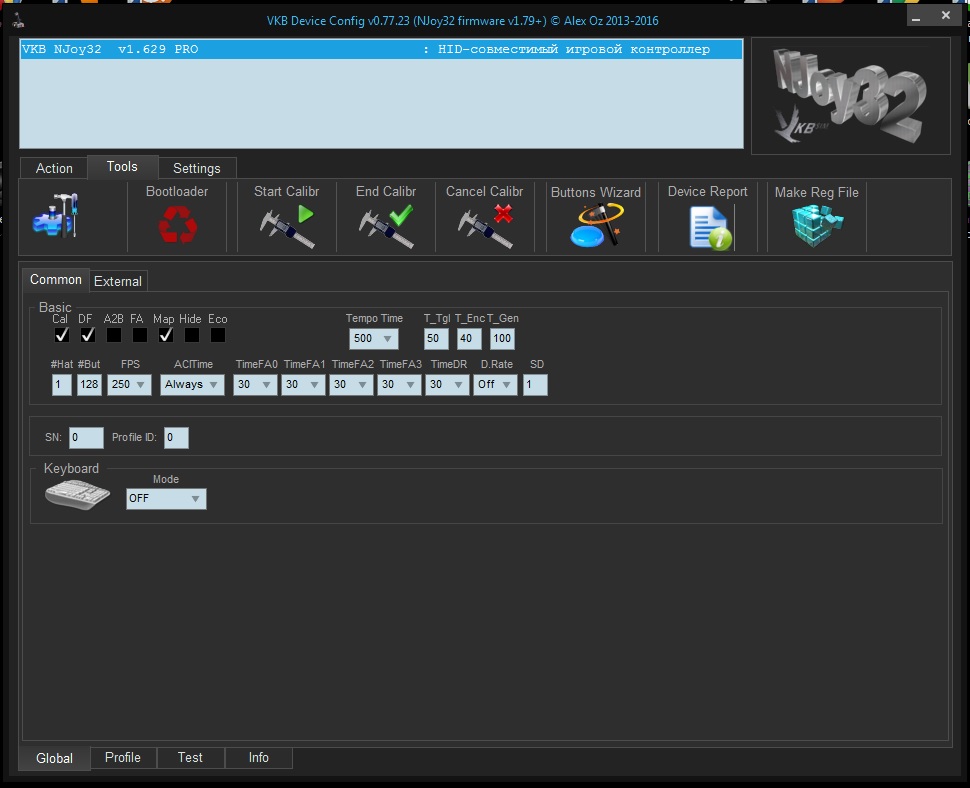Click the #But input field showing 128
This screenshot has height=788, width=970.
click(89, 384)
